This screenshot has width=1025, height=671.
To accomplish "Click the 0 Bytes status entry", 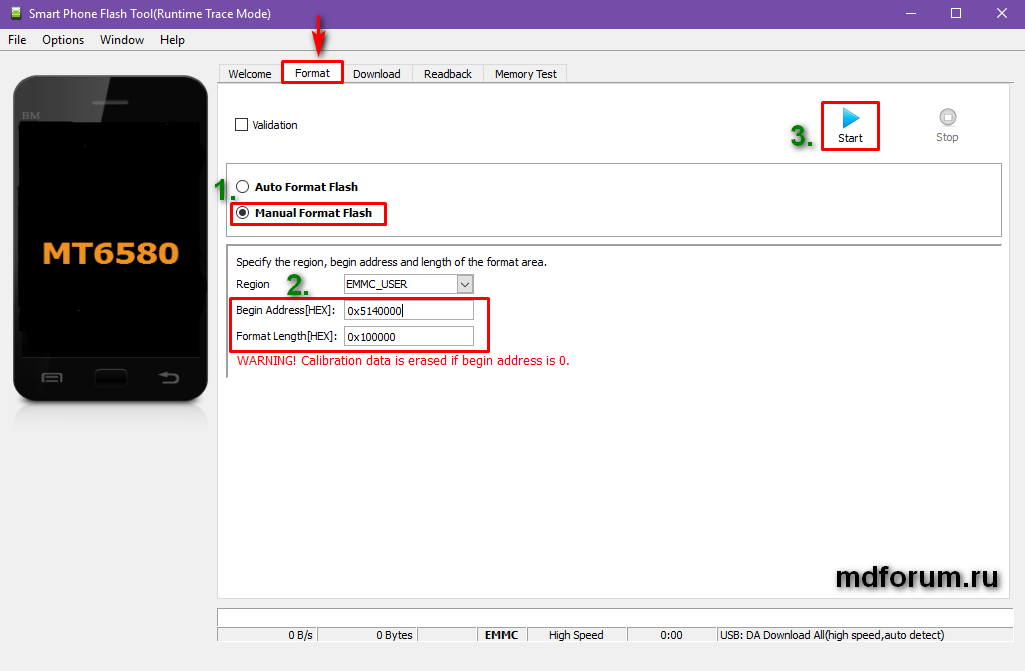I will coord(367,635).
